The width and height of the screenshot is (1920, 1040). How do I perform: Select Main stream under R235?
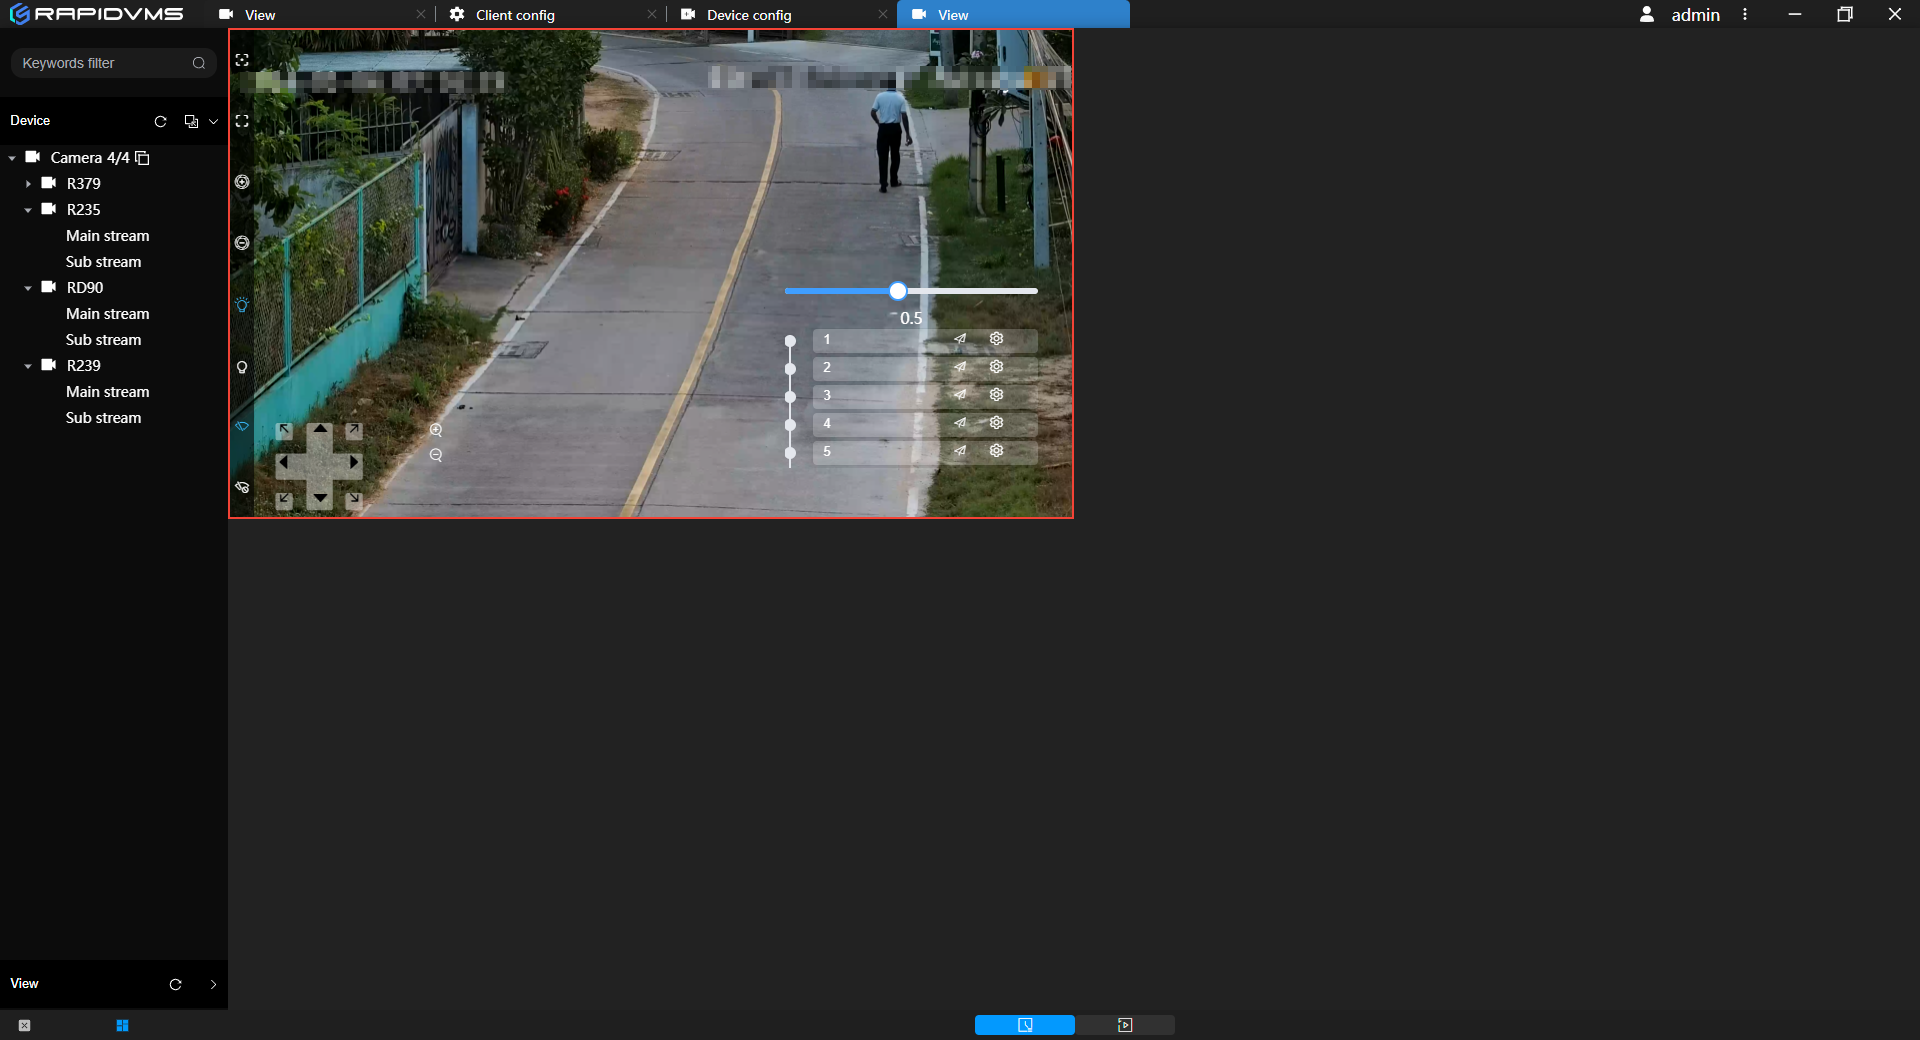[108, 236]
